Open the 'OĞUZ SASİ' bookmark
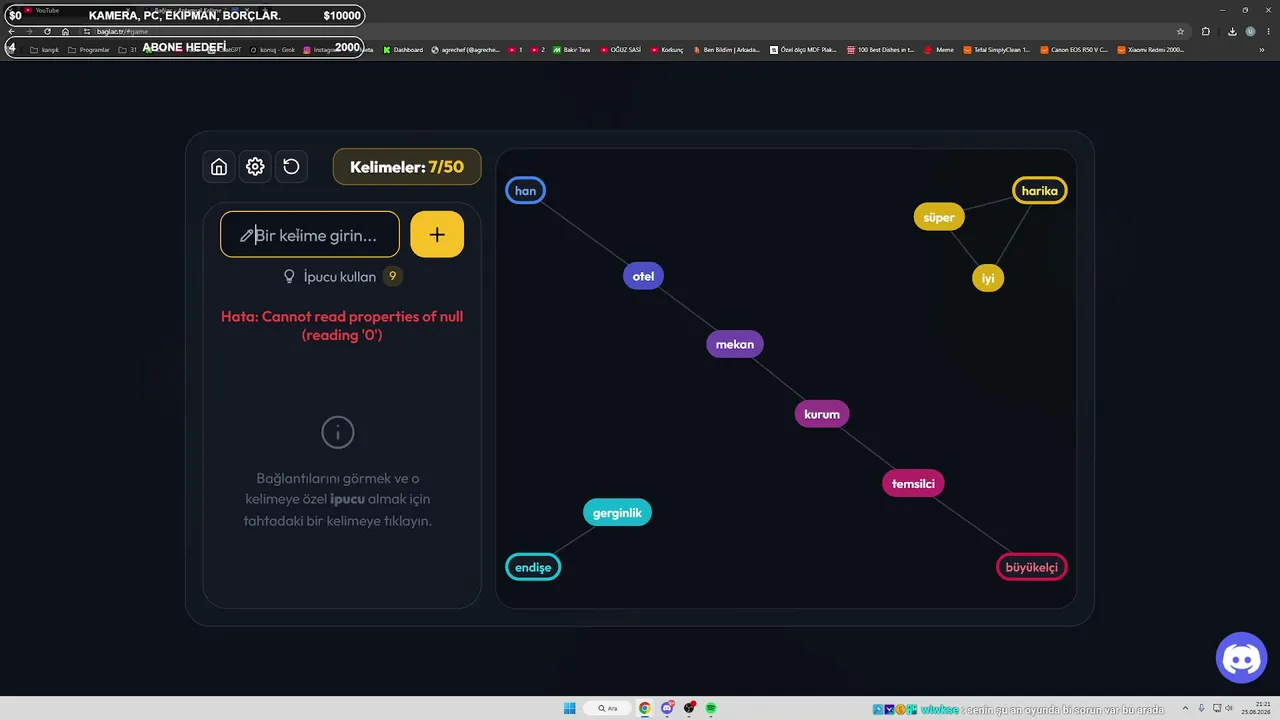Screen dimensions: 1280x720 620,49
